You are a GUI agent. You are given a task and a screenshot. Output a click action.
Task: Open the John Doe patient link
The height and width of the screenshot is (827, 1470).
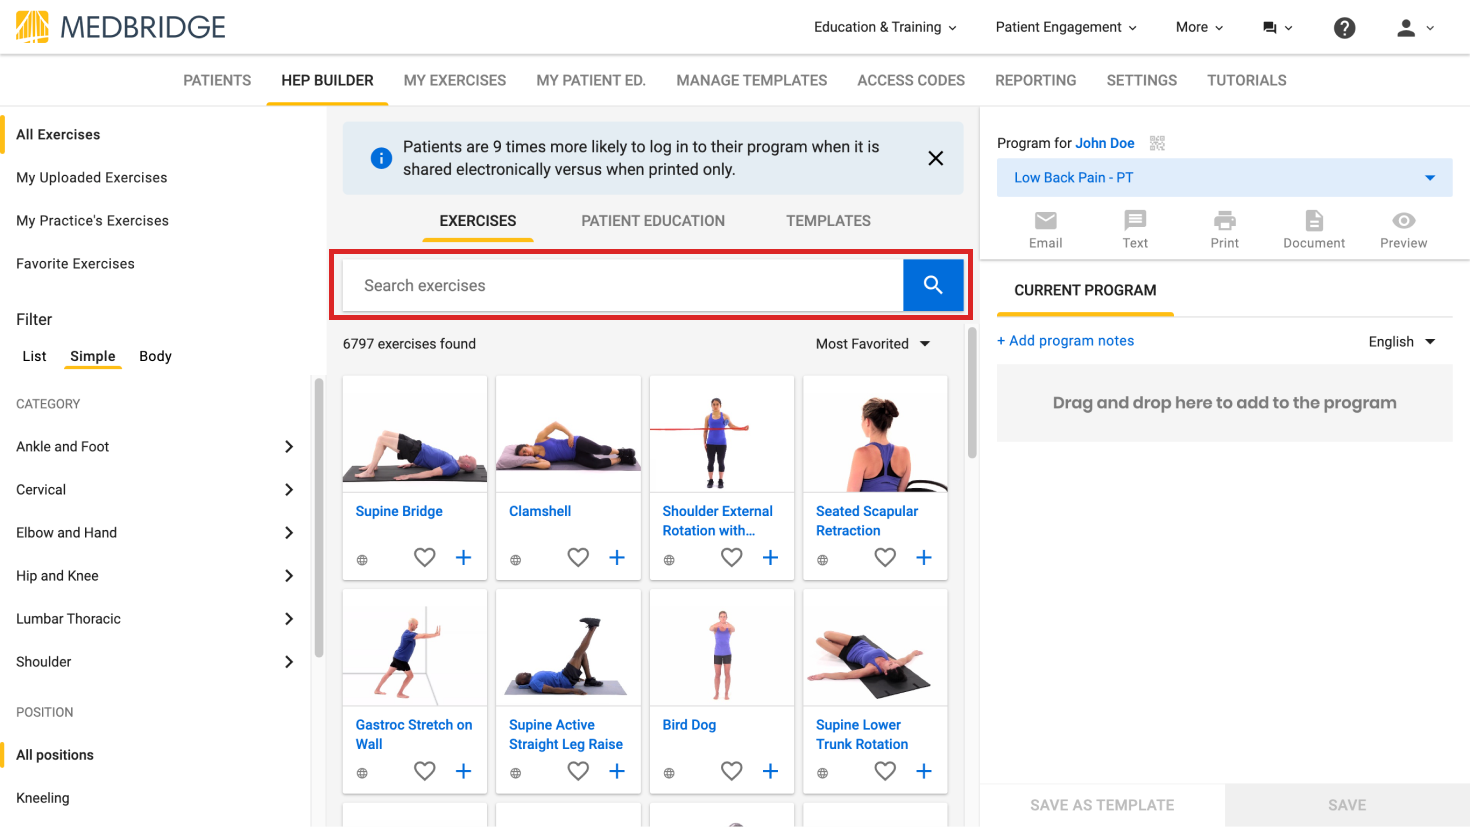pyautogui.click(x=1105, y=143)
